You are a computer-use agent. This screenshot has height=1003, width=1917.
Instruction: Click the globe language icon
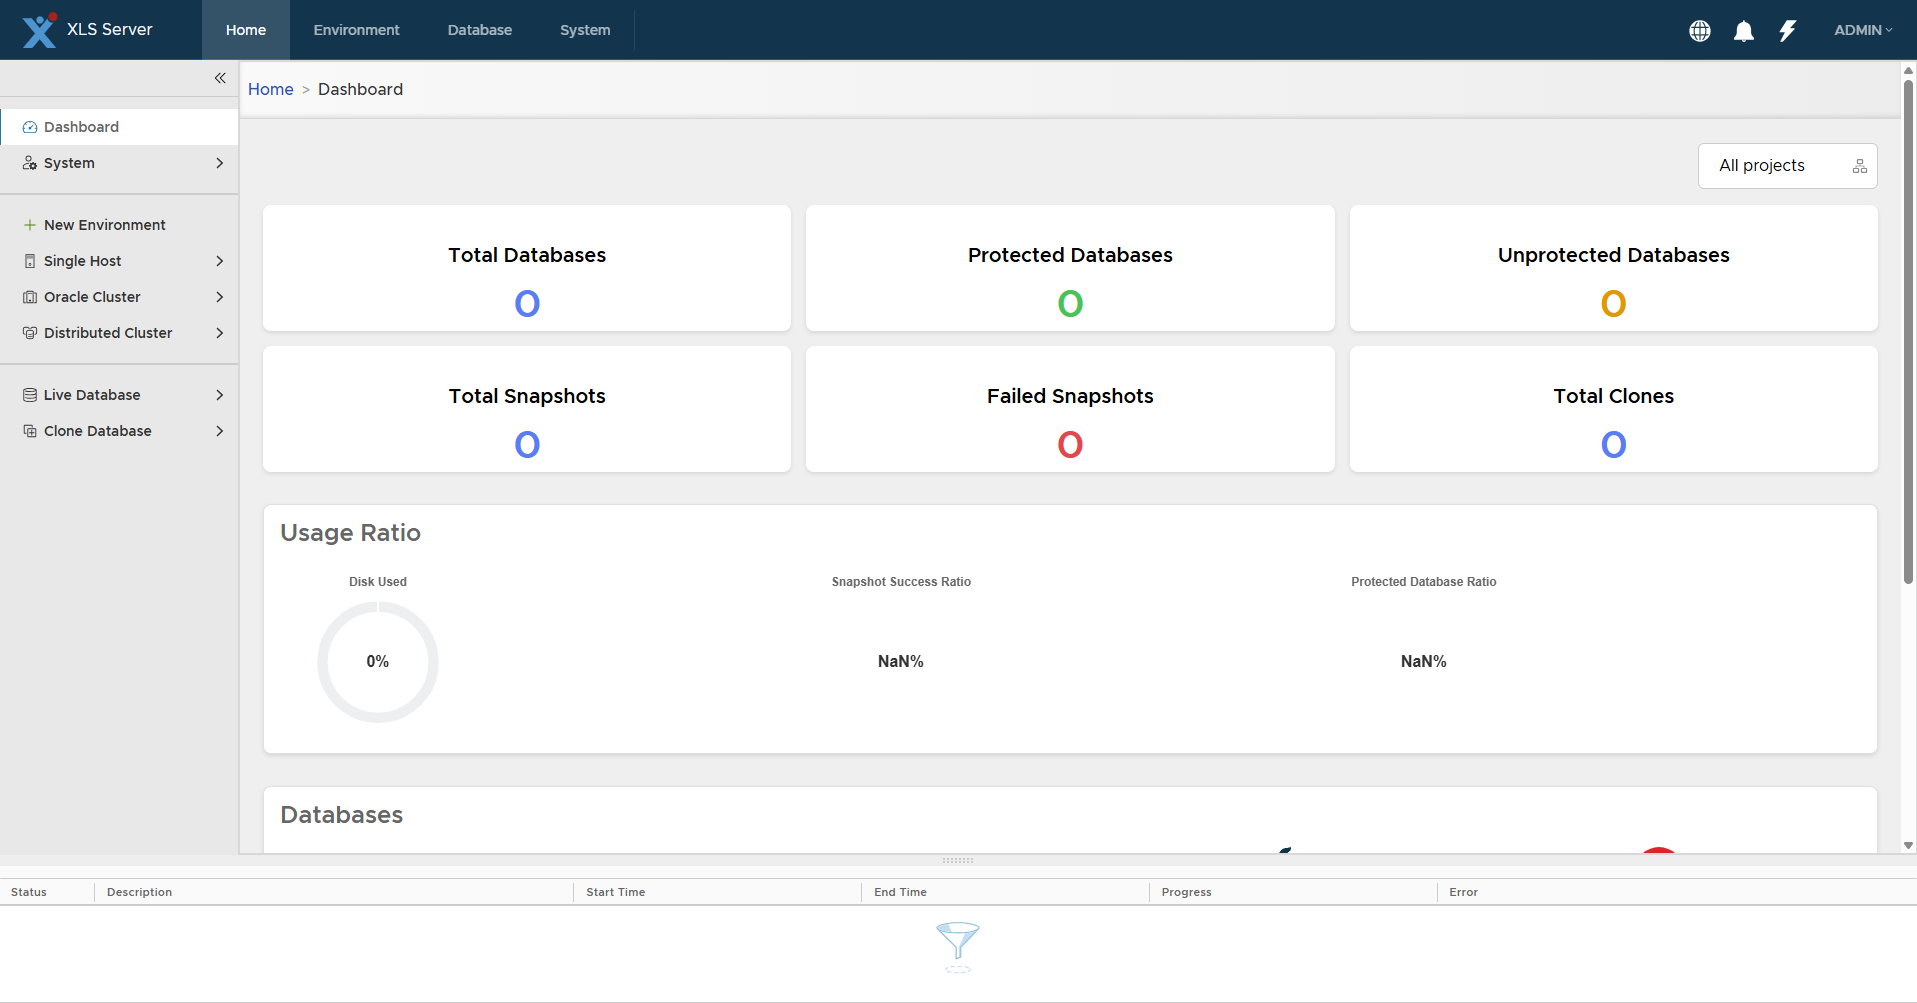click(1699, 31)
